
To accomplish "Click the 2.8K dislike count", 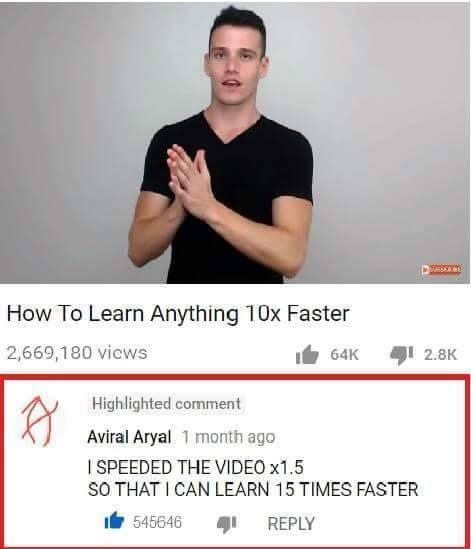I will (441, 355).
